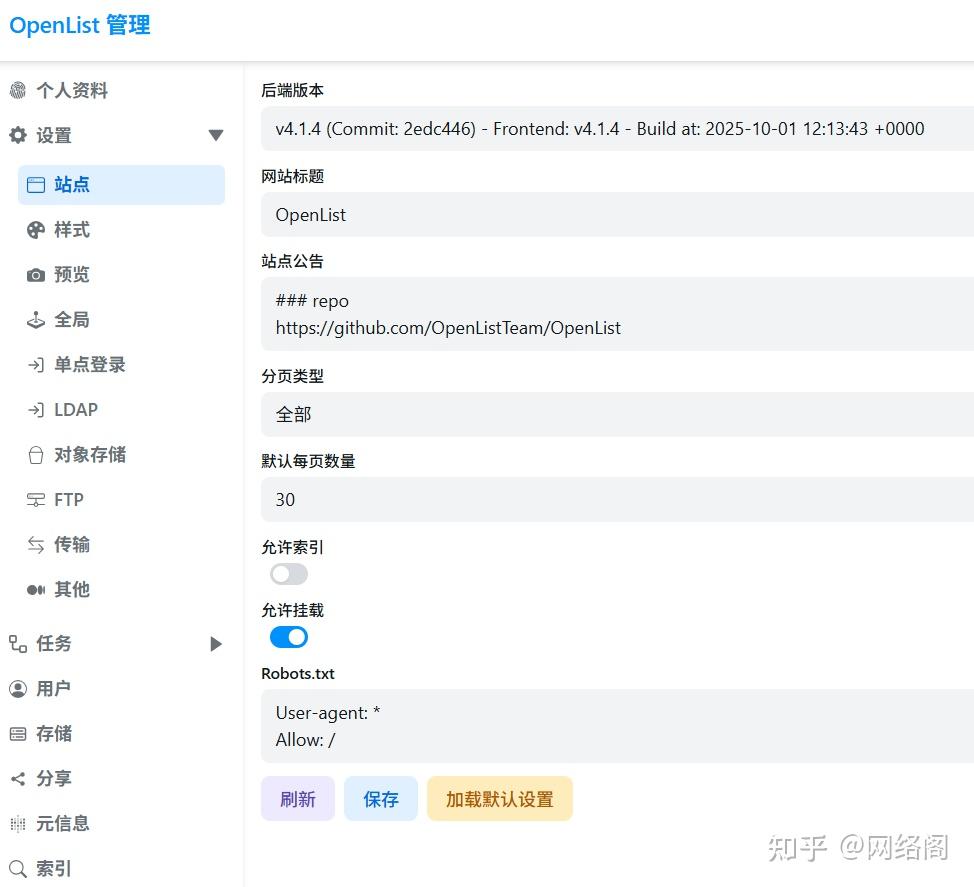Switch to the 站点 settings tab
Image resolution: width=974 pixels, height=887 pixels.
click(x=70, y=184)
